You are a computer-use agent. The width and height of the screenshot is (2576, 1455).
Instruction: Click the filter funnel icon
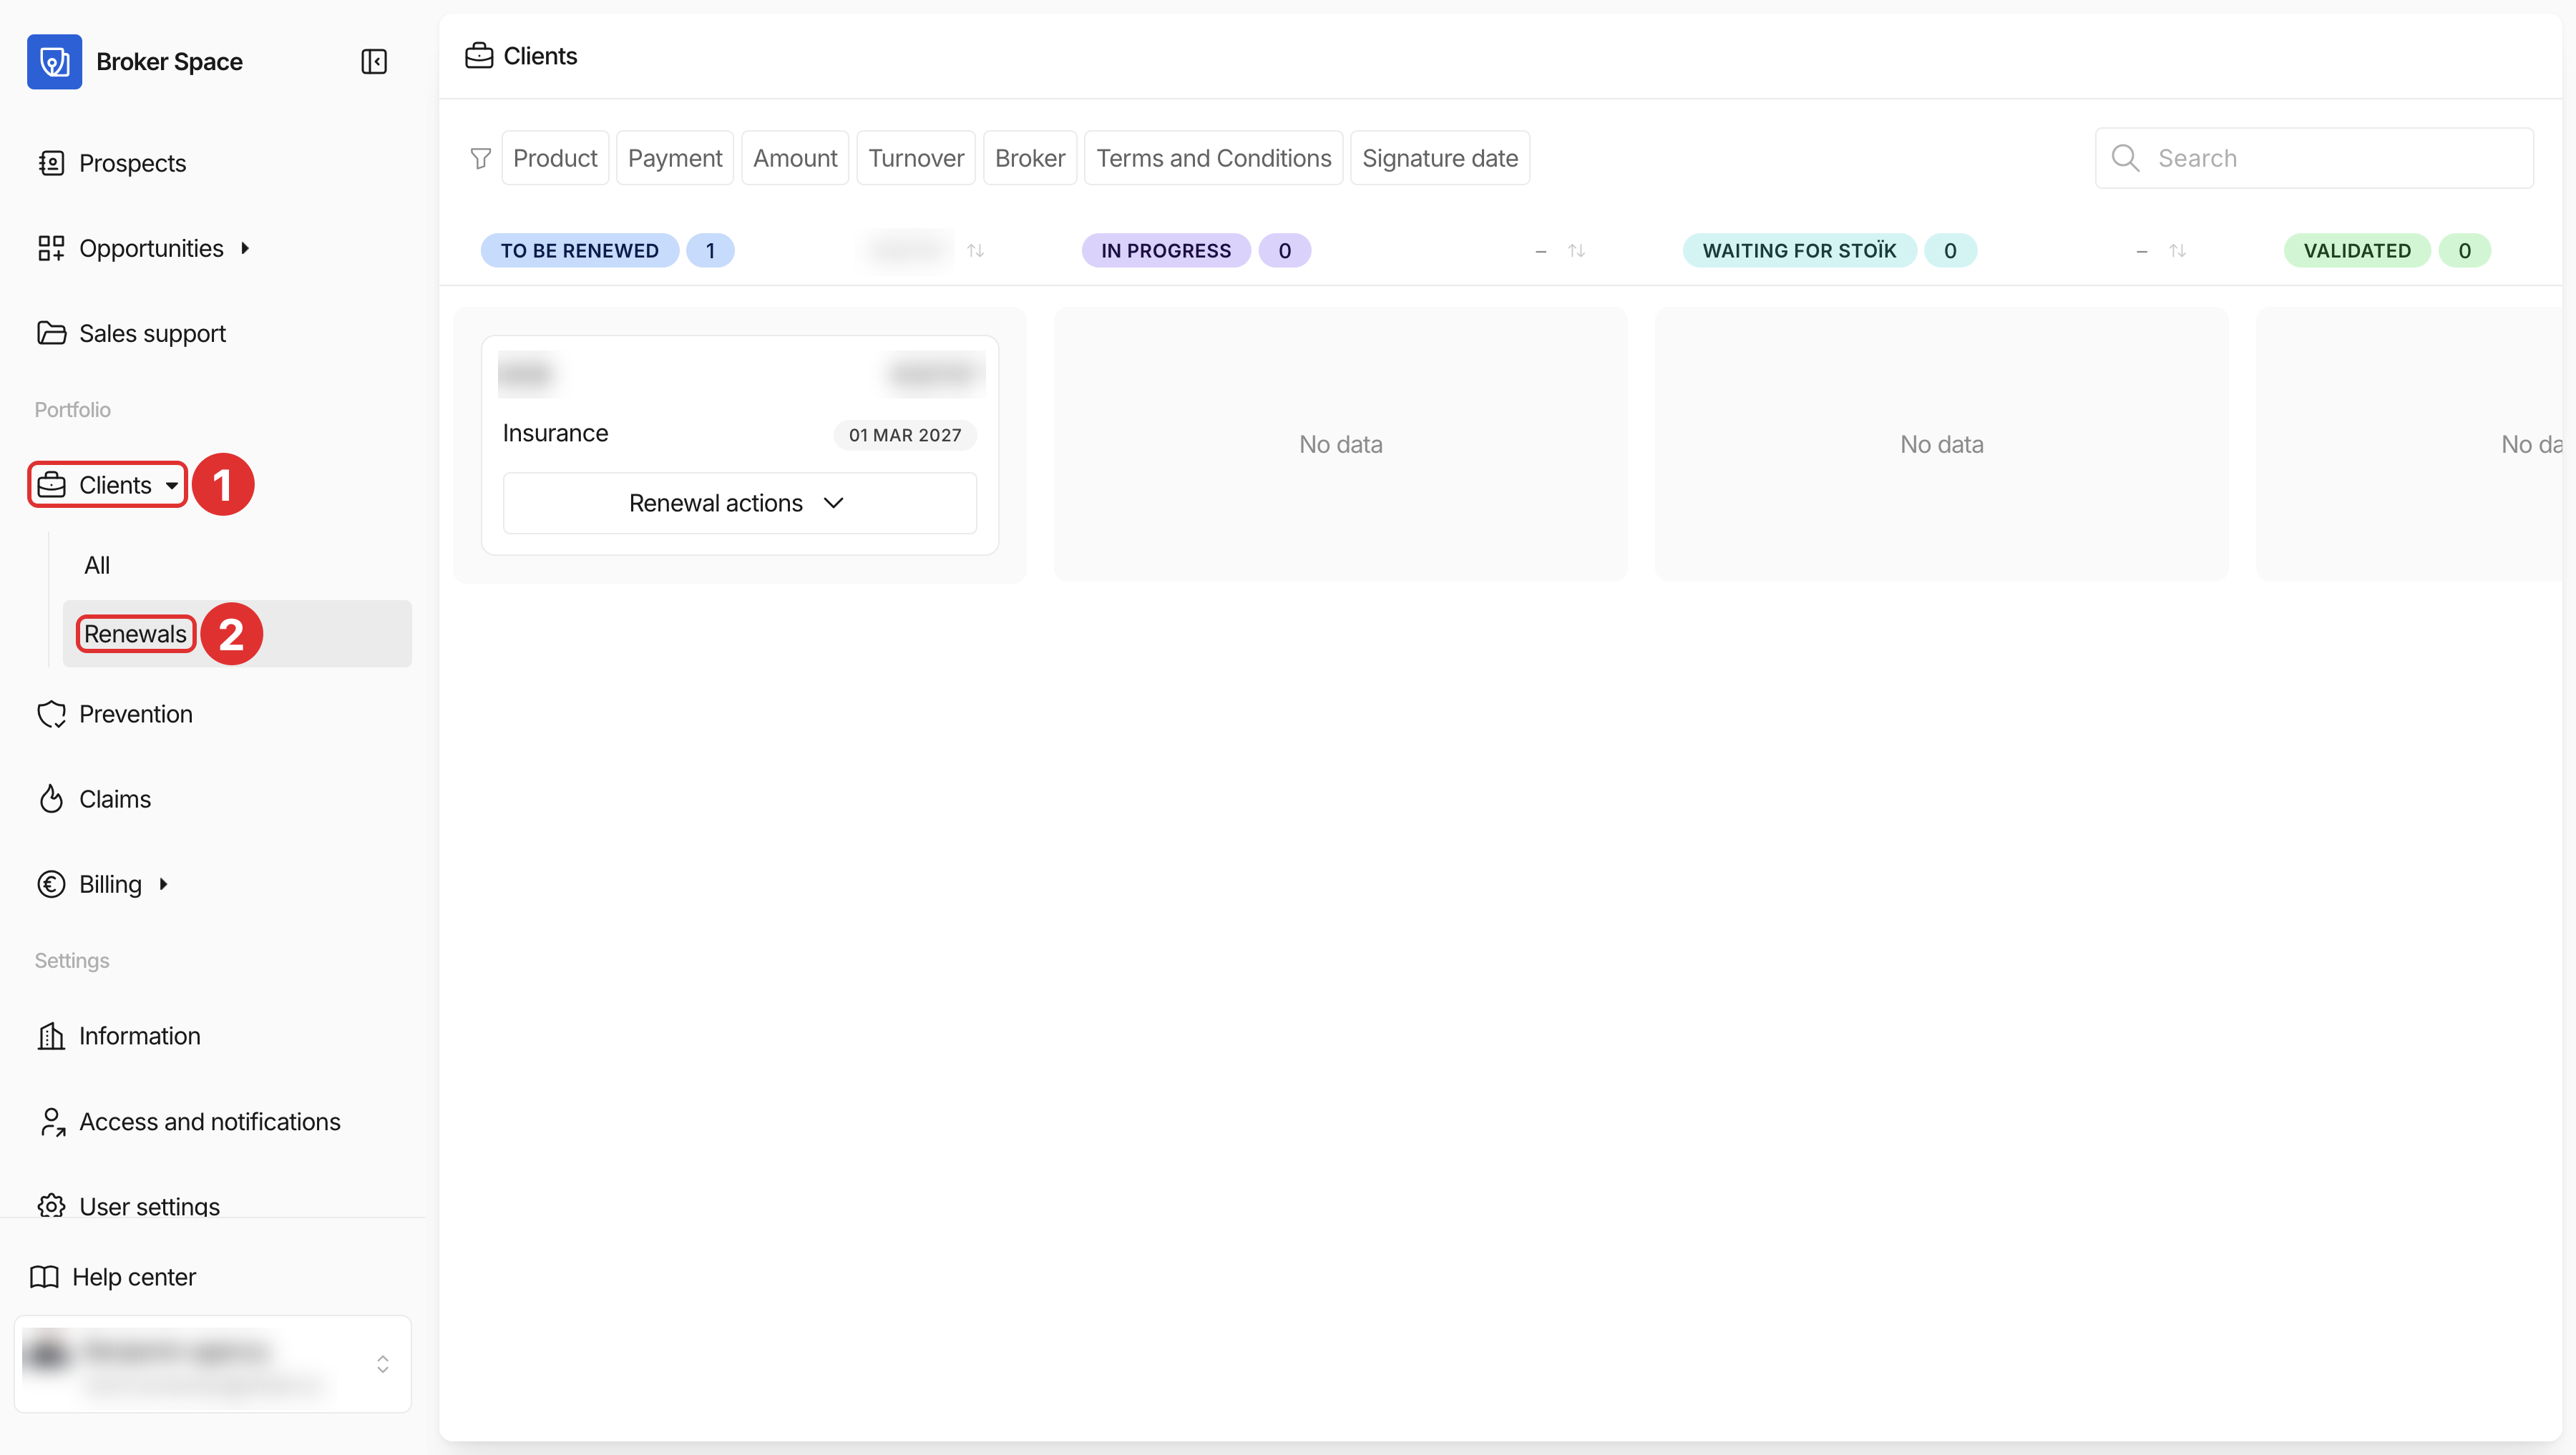481,158
